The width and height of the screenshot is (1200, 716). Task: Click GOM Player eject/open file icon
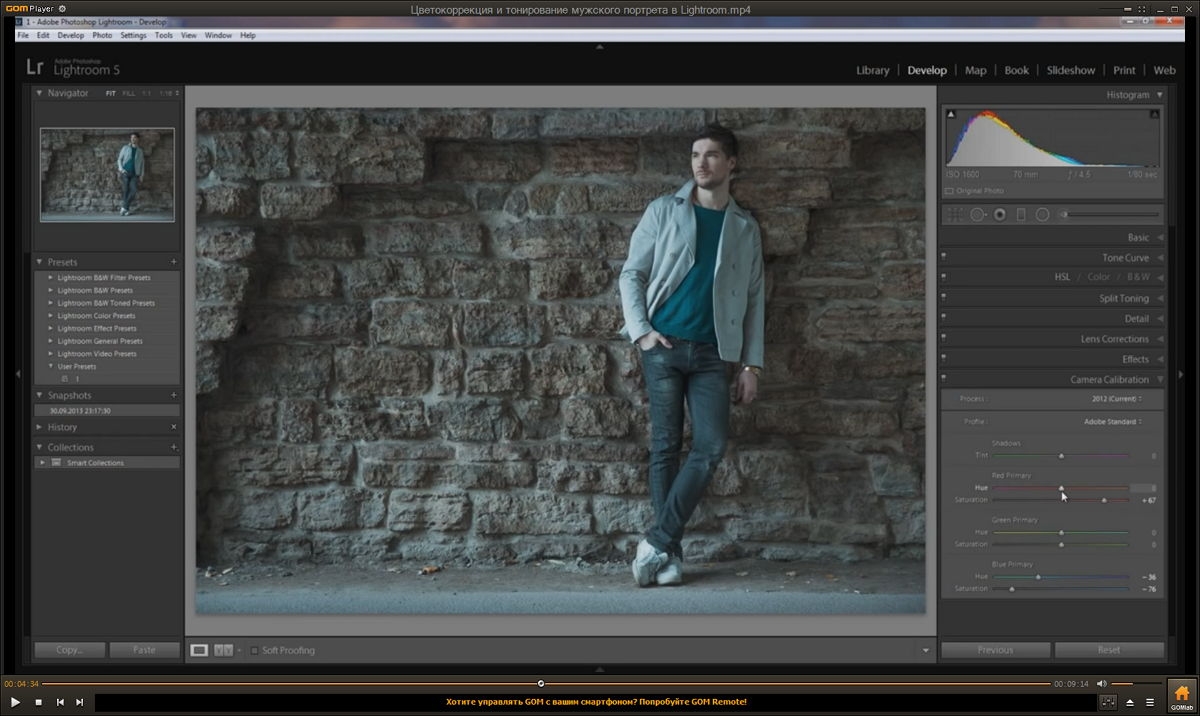(1130, 702)
